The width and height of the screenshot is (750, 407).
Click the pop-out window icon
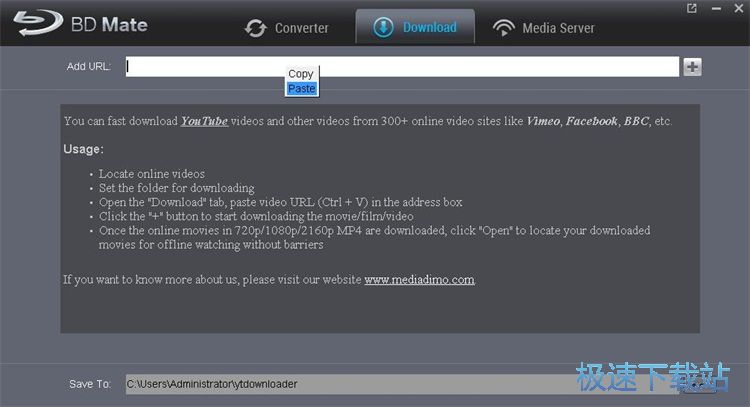692,8
